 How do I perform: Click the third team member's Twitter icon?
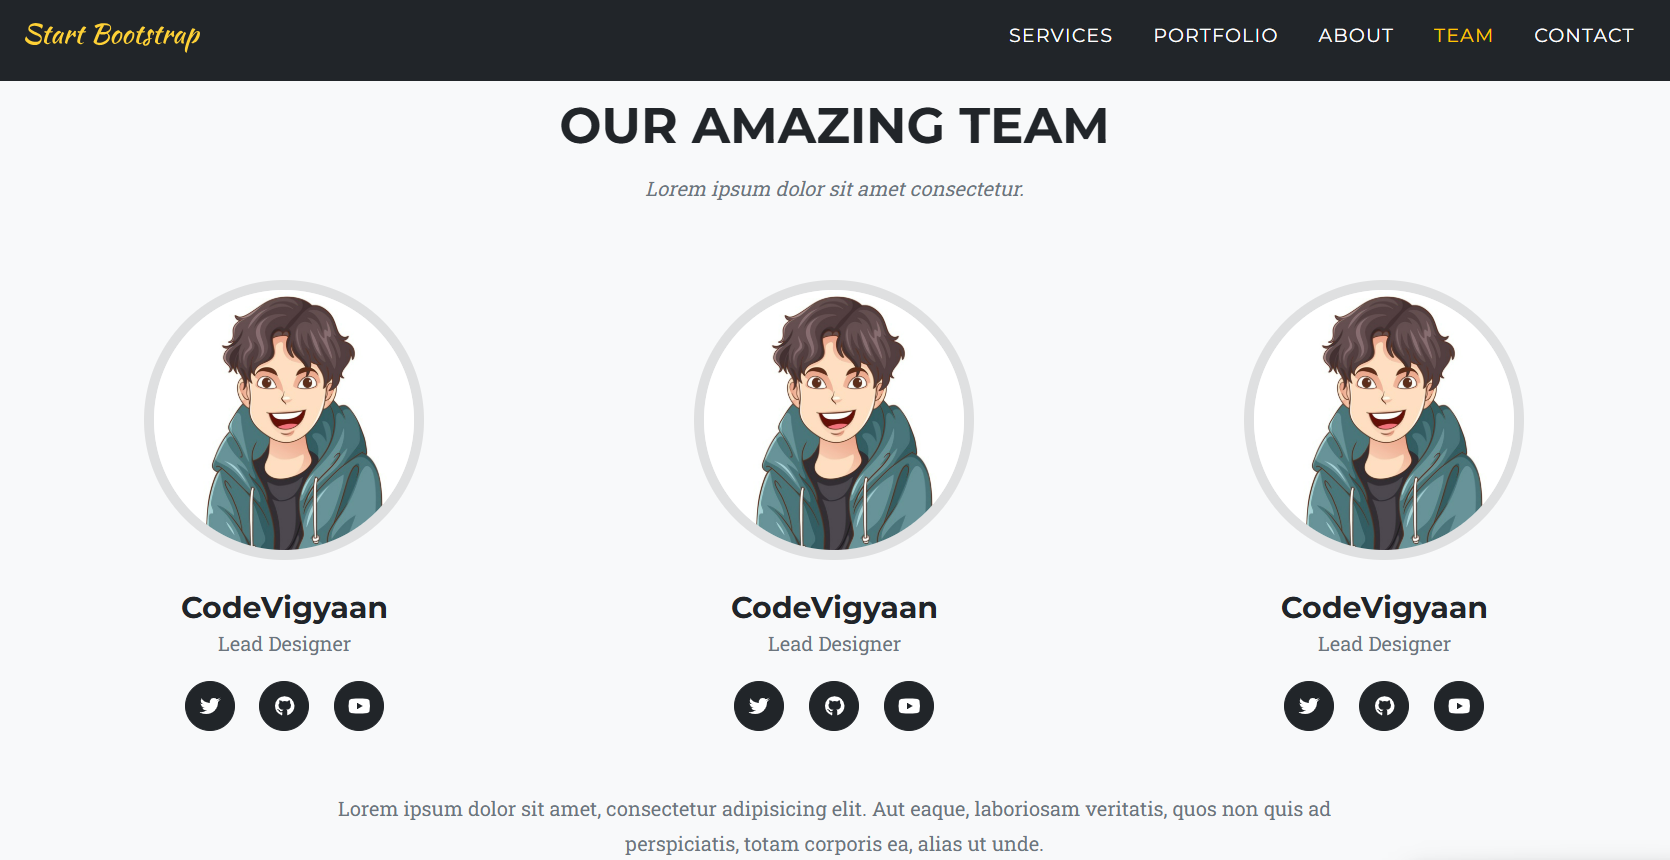click(x=1309, y=706)
